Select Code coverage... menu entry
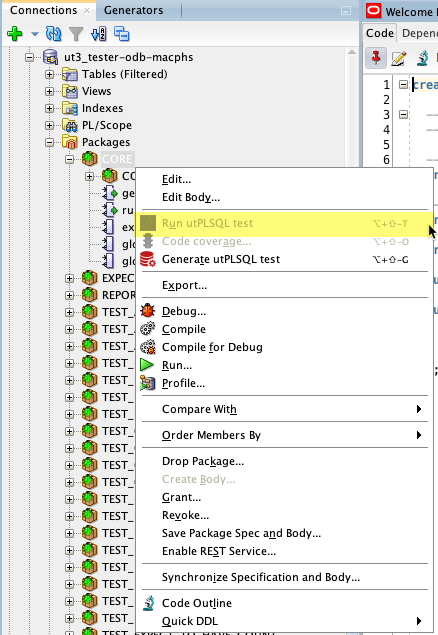The height and width of the screenshot is (635, 438). pos(285,241)
